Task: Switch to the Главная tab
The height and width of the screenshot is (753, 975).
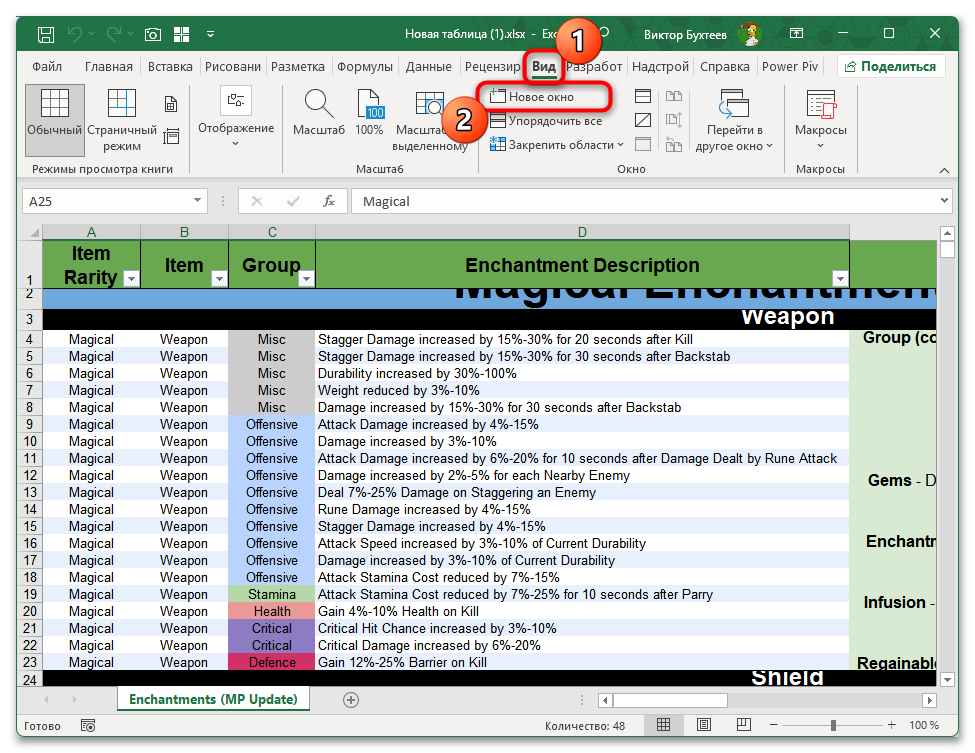Action: point(109,67)
